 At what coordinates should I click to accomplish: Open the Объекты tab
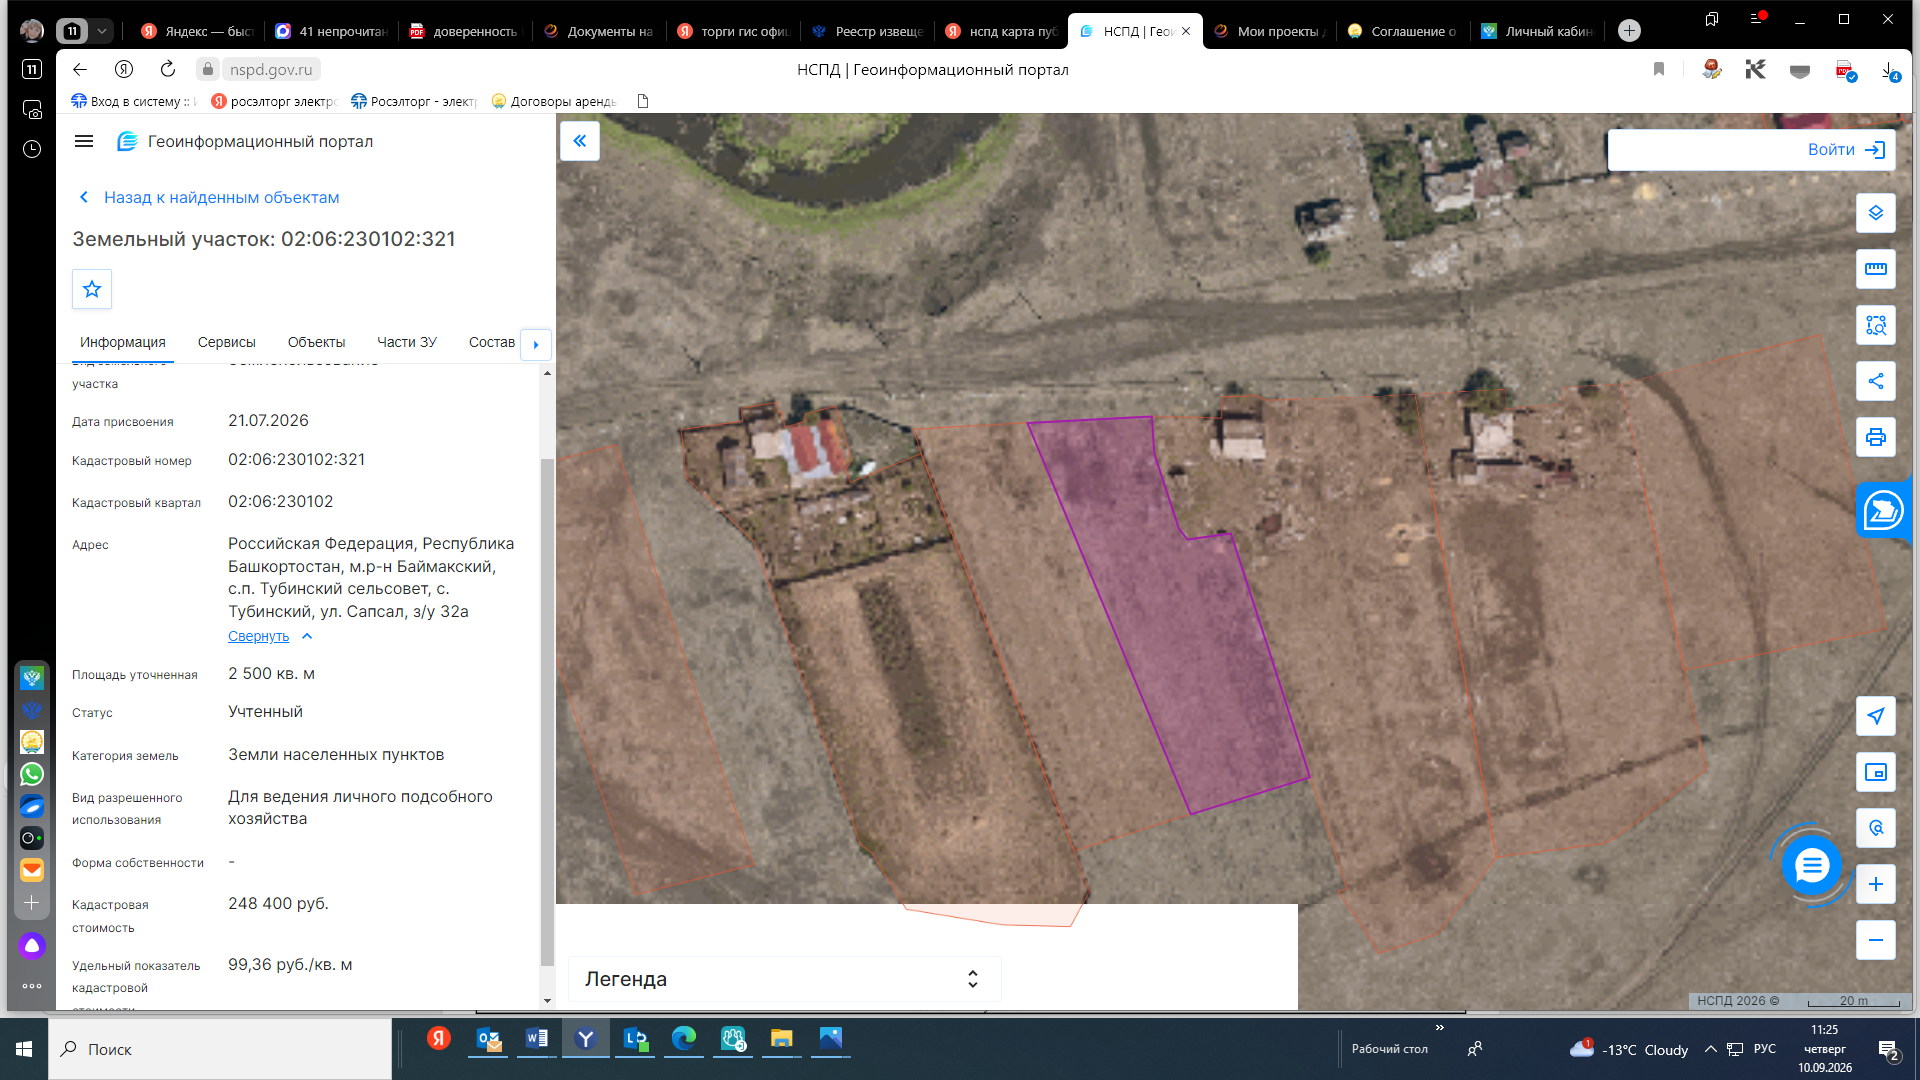click(x=316, y=342)
